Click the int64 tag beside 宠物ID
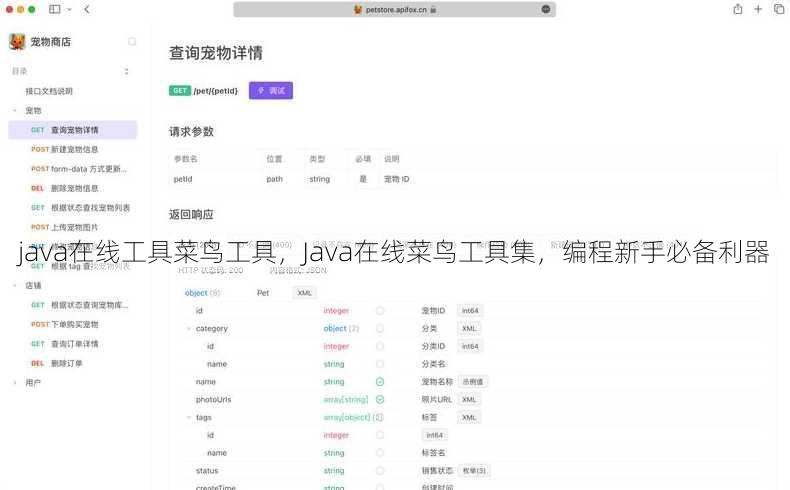 pyautogui.click(x=470, y=311)
